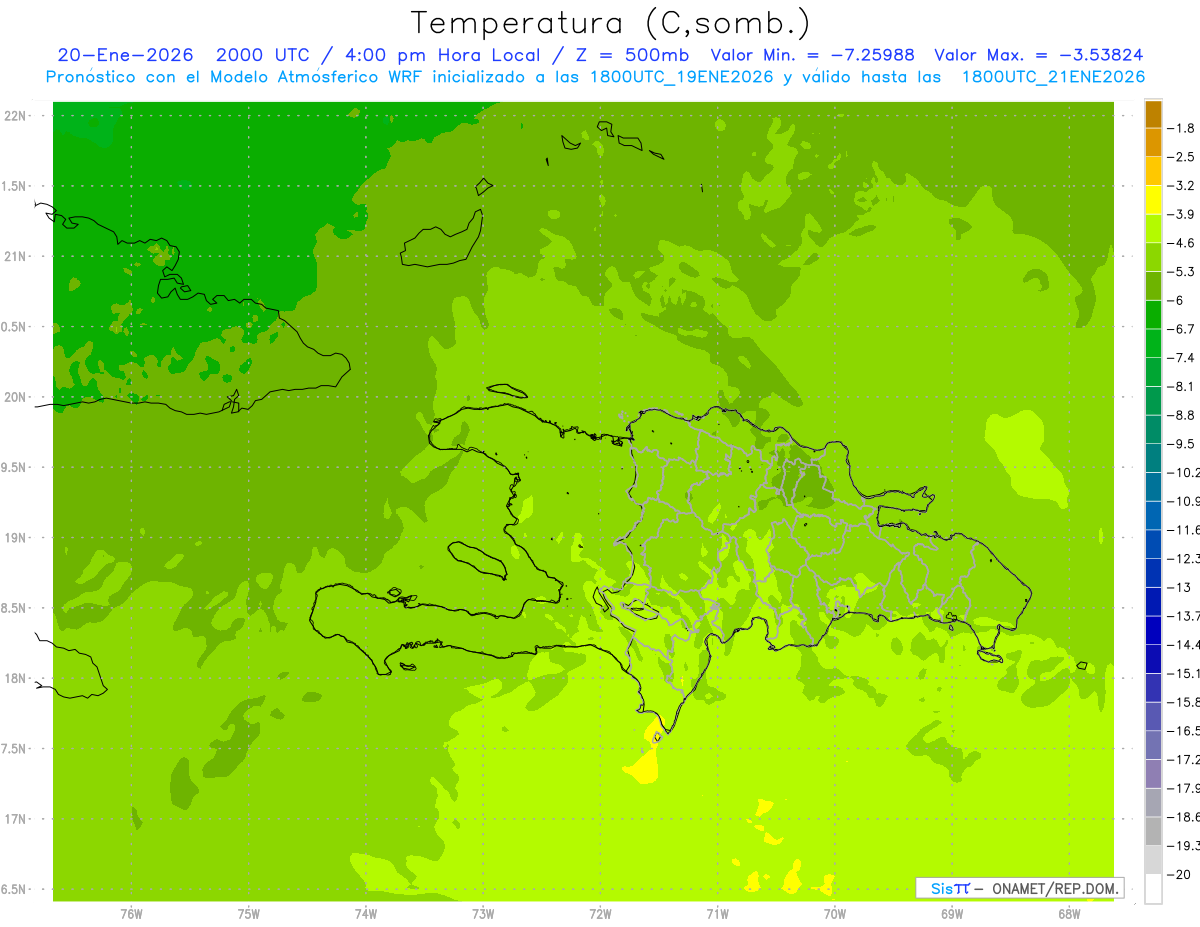1200x927 pixels.
Task: Click the '-6' colorbar value
Action: click(1176, 300)
